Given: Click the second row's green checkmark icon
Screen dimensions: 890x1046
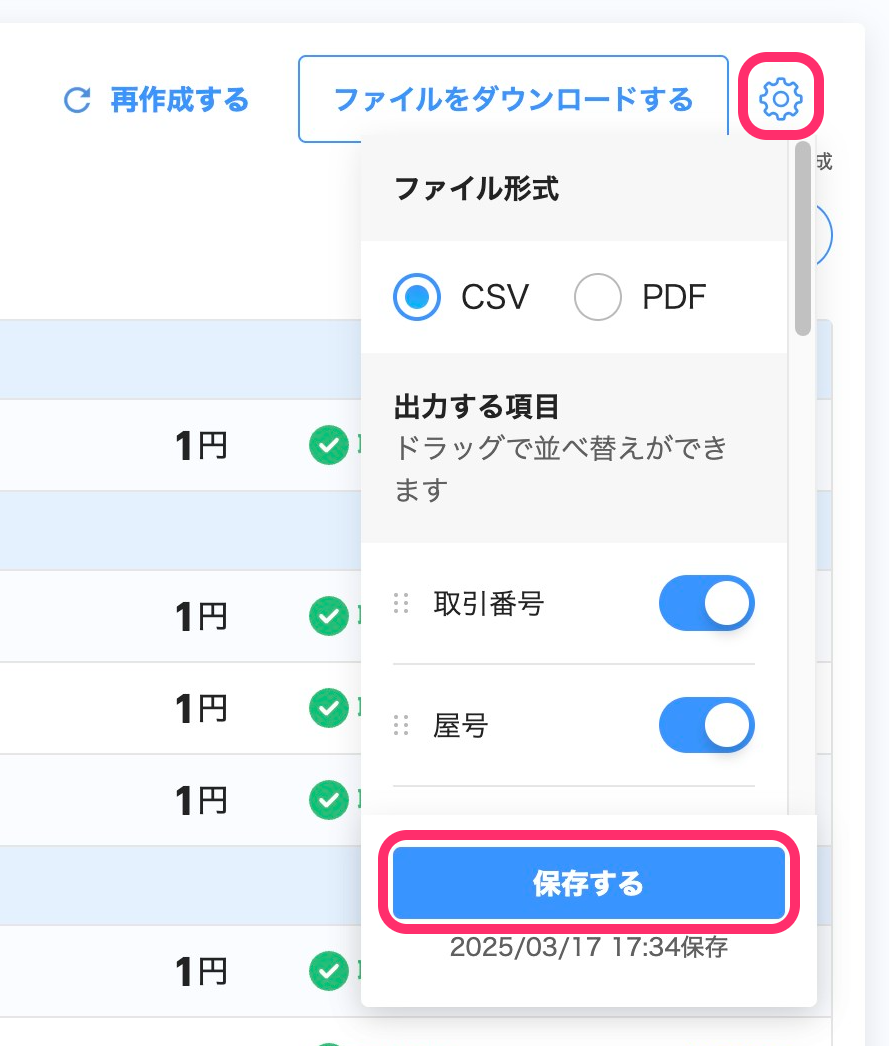Looking at the screenshot, I should 329,616.
